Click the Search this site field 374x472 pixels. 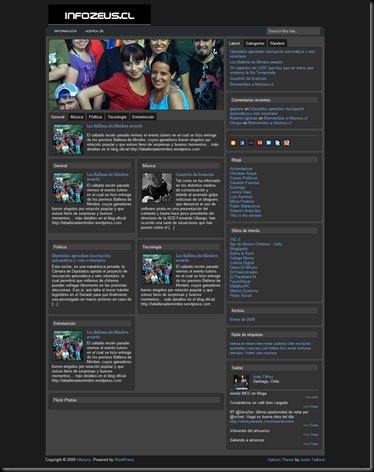tap(293, 31)
